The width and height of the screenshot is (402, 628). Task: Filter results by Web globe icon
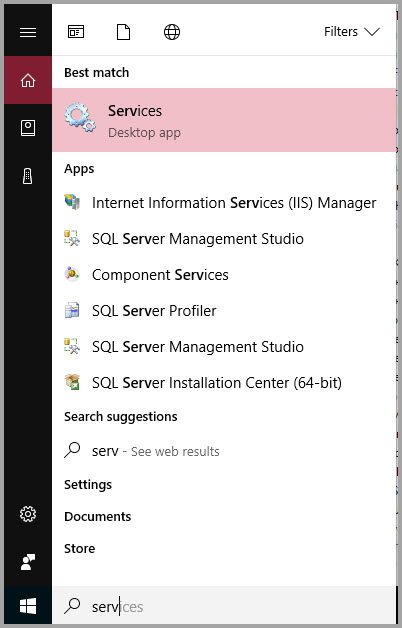pos(172,32)
